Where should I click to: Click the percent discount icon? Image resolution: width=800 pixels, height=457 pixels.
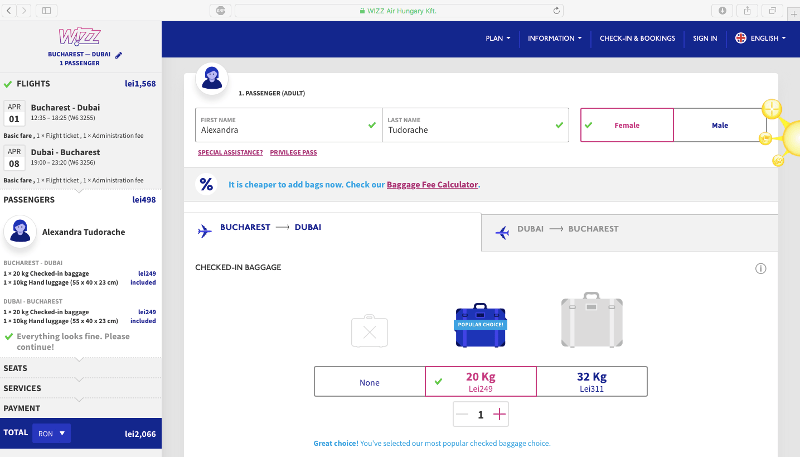tap(206, 184)
